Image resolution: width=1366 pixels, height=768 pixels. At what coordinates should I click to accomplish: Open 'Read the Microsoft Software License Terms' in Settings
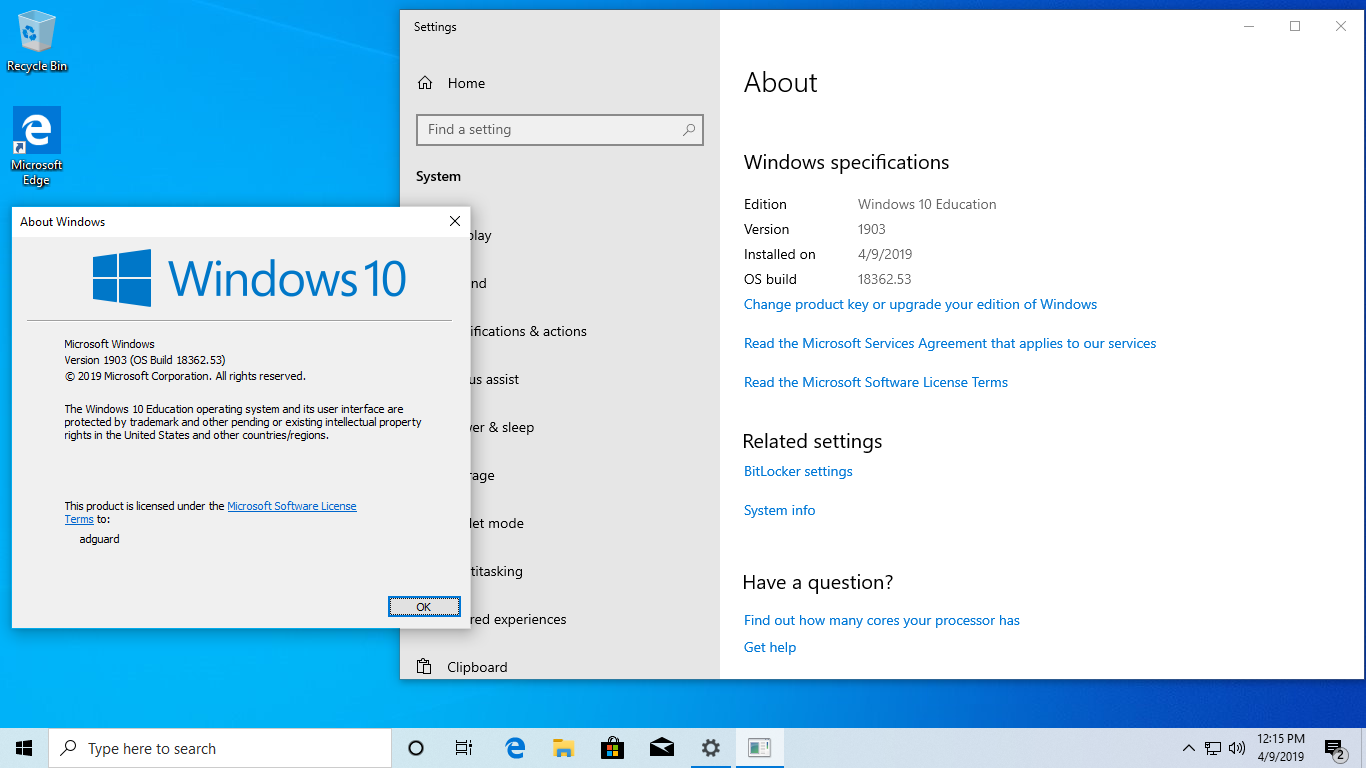876,382
